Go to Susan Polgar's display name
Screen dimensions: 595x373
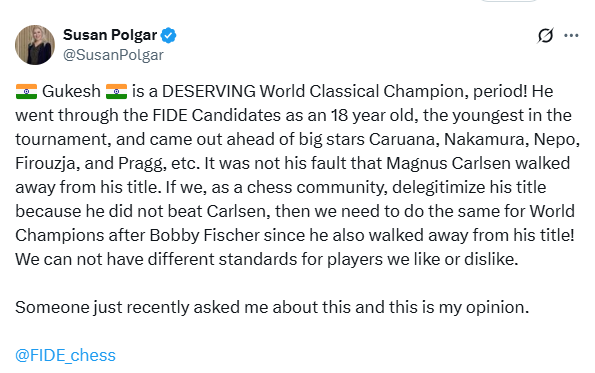point(110,35)
